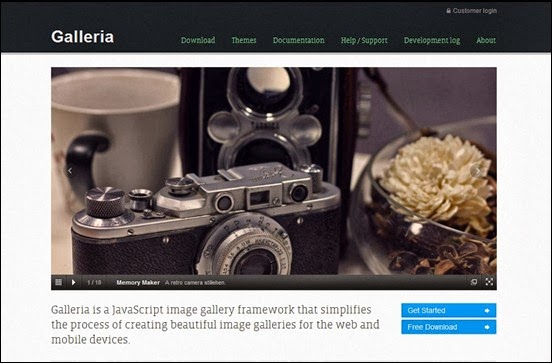Click the arrow icon on Get Started
The width and height of the screenshot is (552, 363).
click(x=487, y=311)
